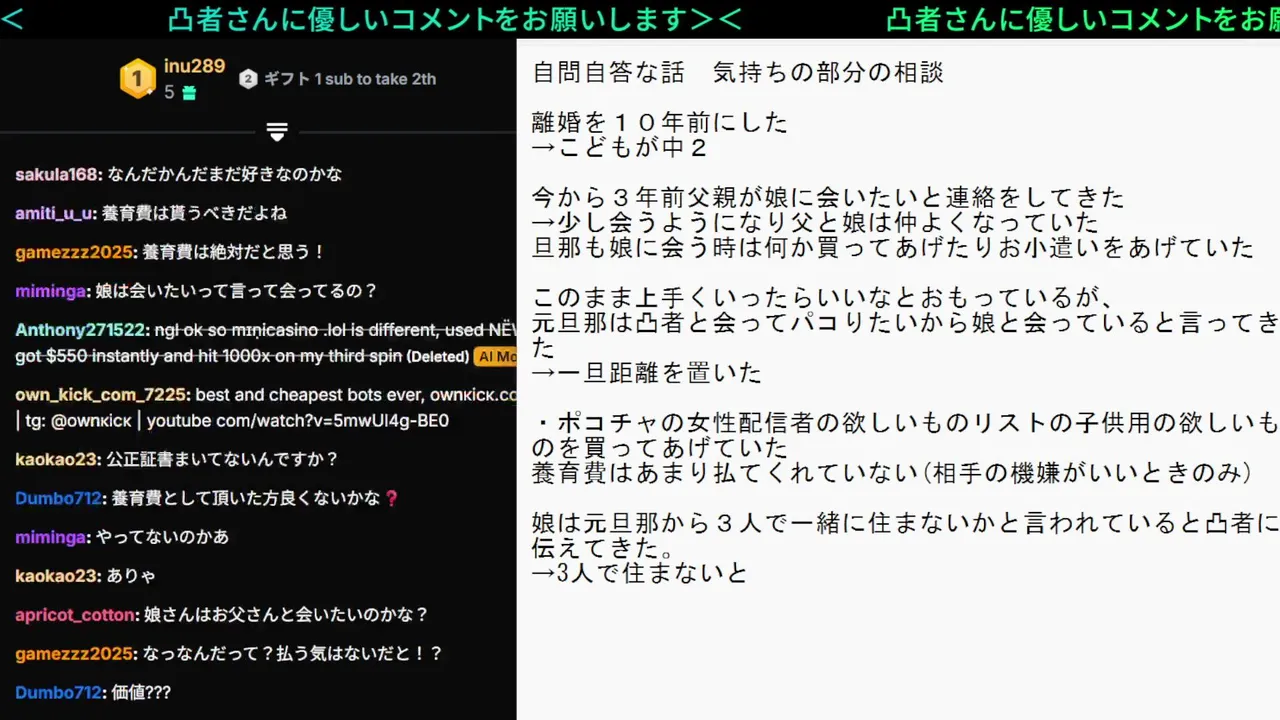Click the green gift icon under inu289
Screen dimensions: 1280x720
coord(189,93)
